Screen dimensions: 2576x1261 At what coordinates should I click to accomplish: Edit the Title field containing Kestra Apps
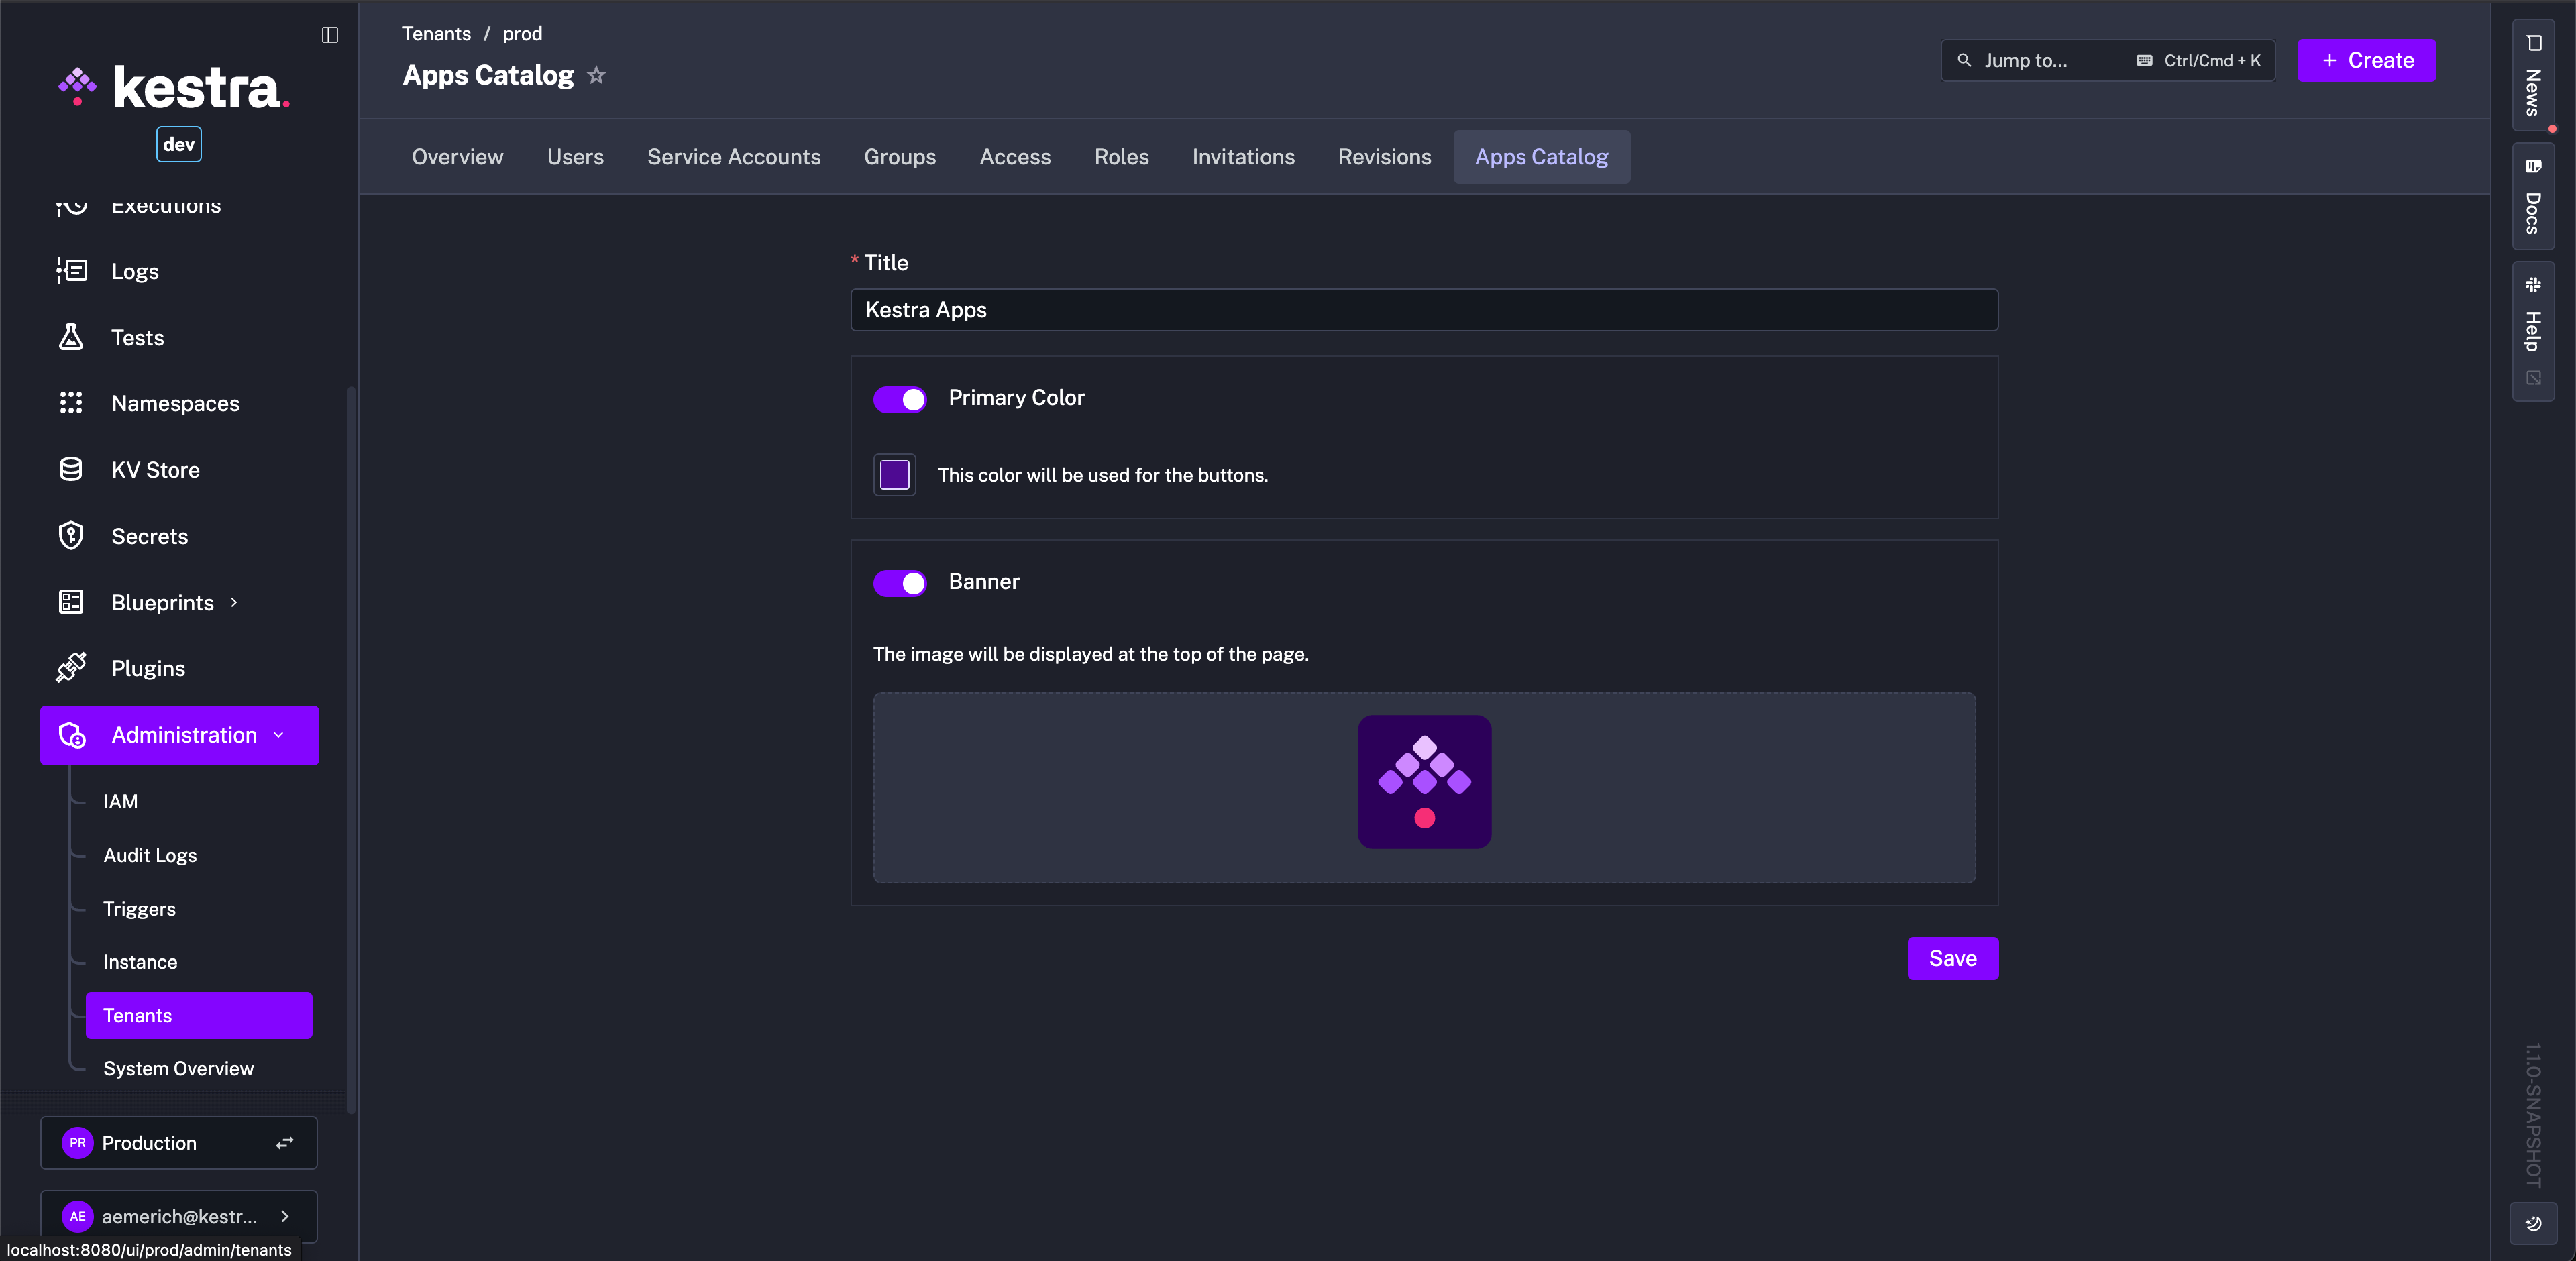[1424, 310]
